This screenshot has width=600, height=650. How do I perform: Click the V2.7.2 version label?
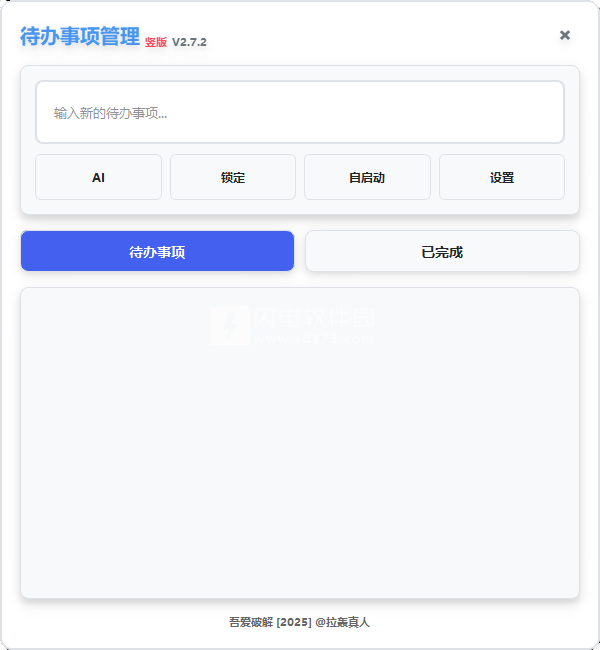pyautogui.click(x=189, y=42)
